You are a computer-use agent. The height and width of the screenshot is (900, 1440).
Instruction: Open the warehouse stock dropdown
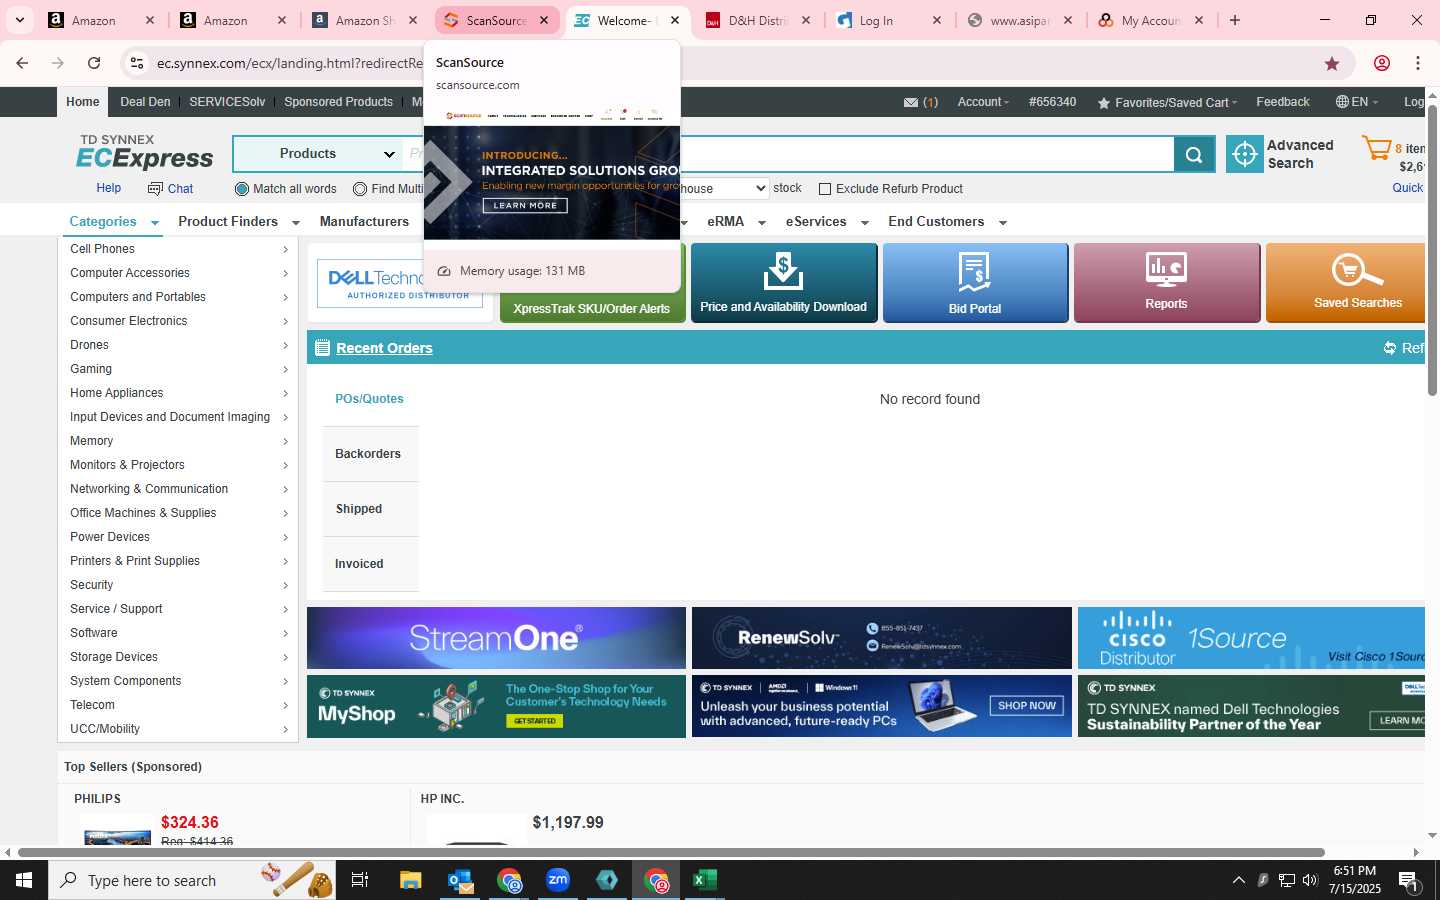coord(724,188)
